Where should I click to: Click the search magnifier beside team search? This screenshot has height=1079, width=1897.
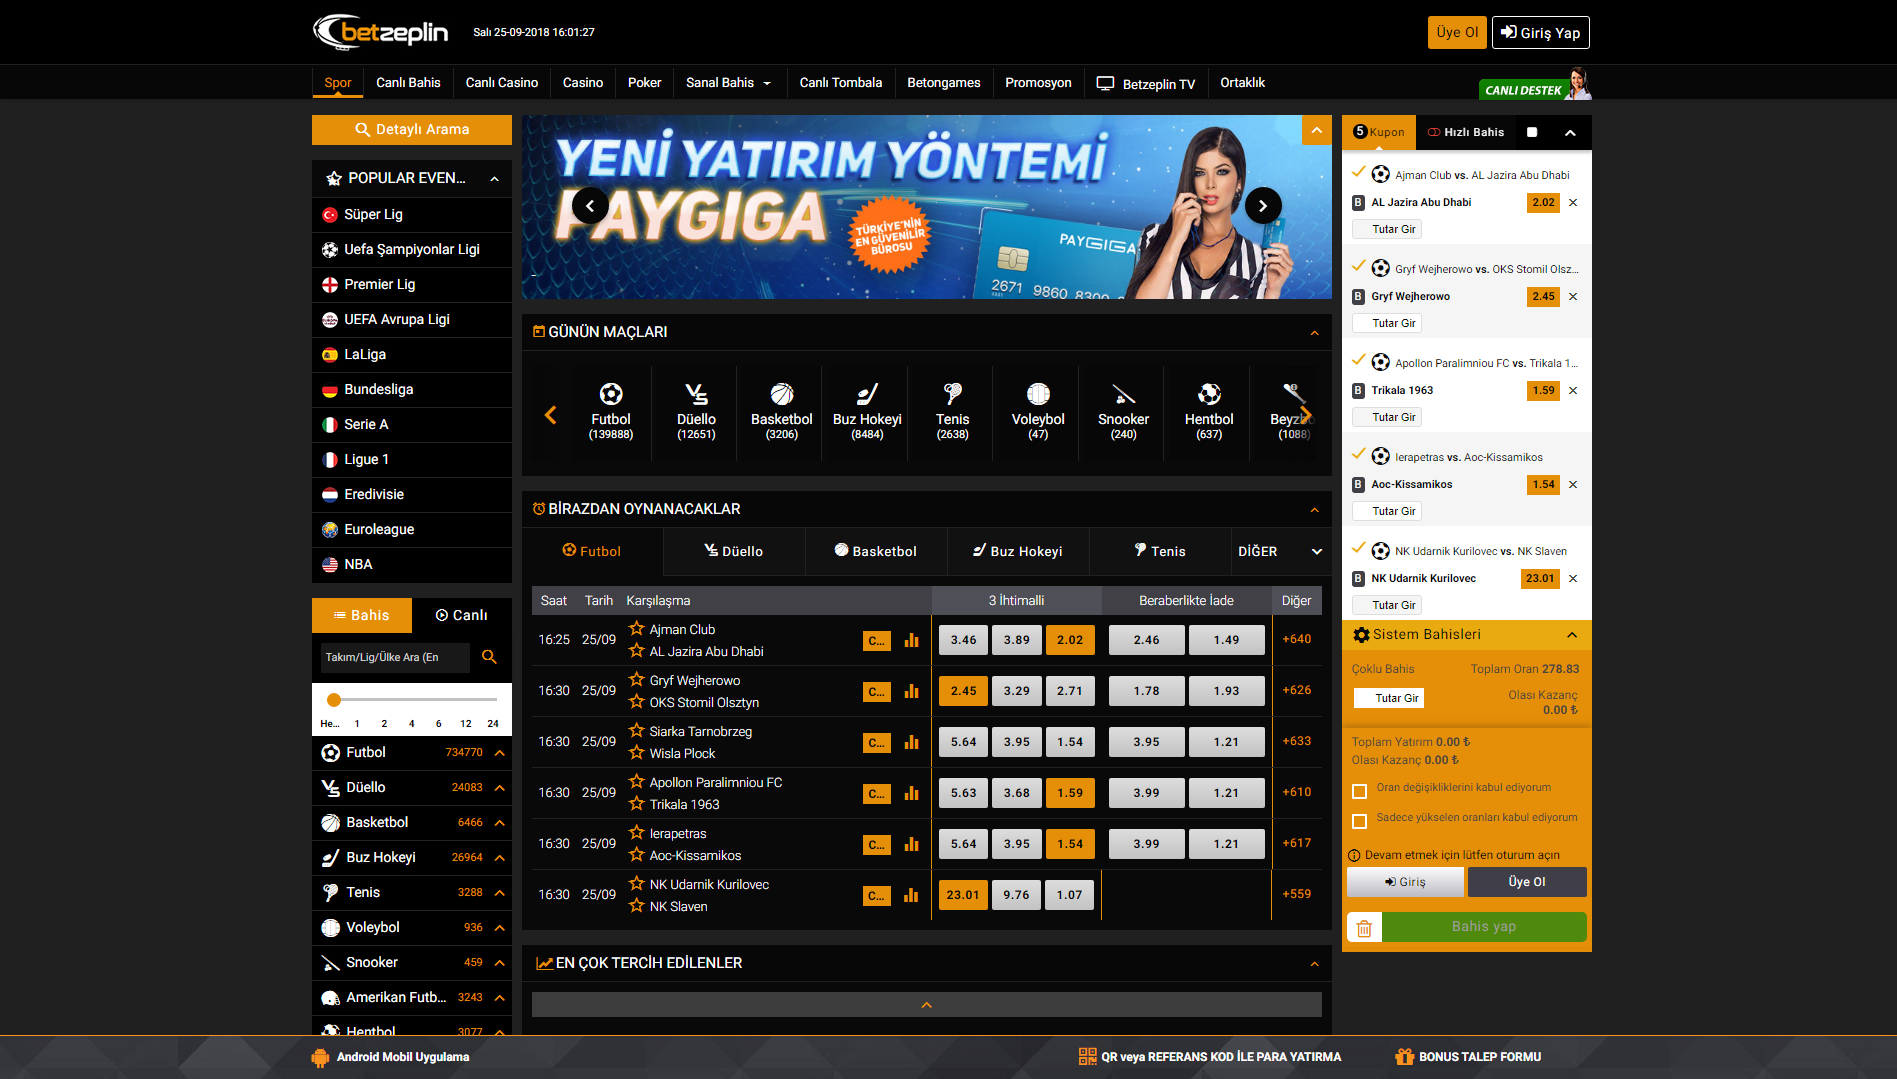(x=489, y=657)
